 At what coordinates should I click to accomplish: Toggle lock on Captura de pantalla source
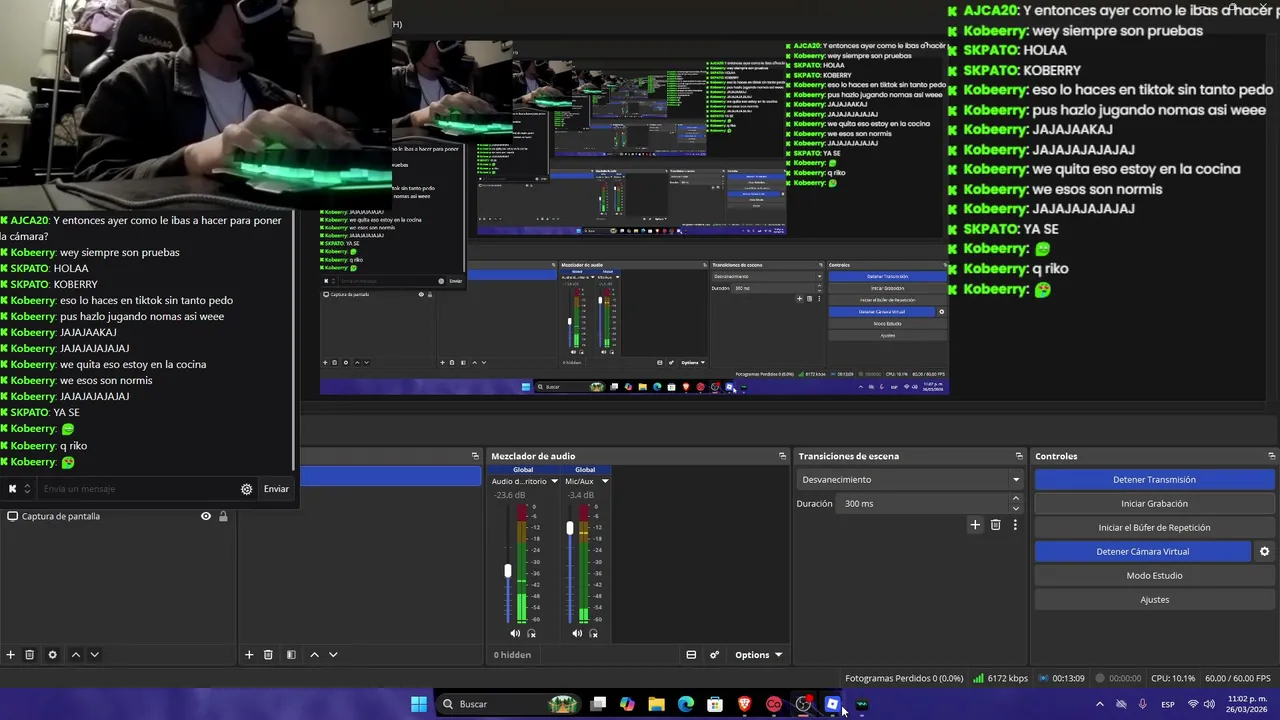coord(223,516)
